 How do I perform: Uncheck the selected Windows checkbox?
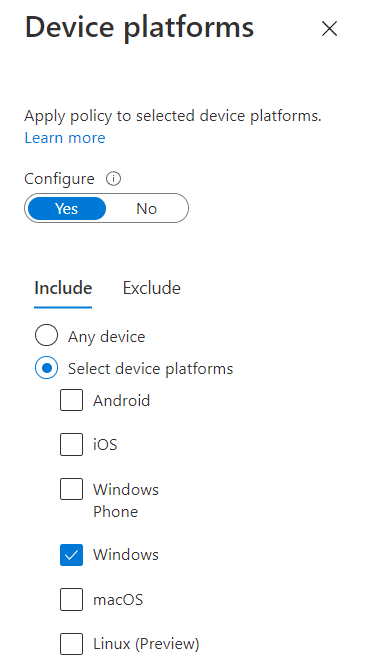tap(71, 555)
